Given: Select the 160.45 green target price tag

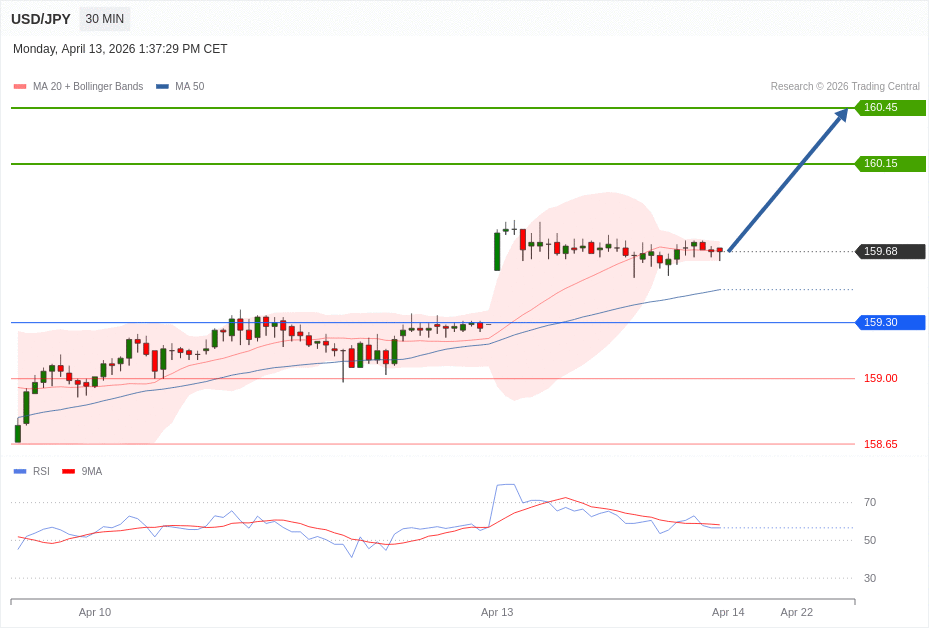Looking at the screenshot, I should tap(890, 108).
